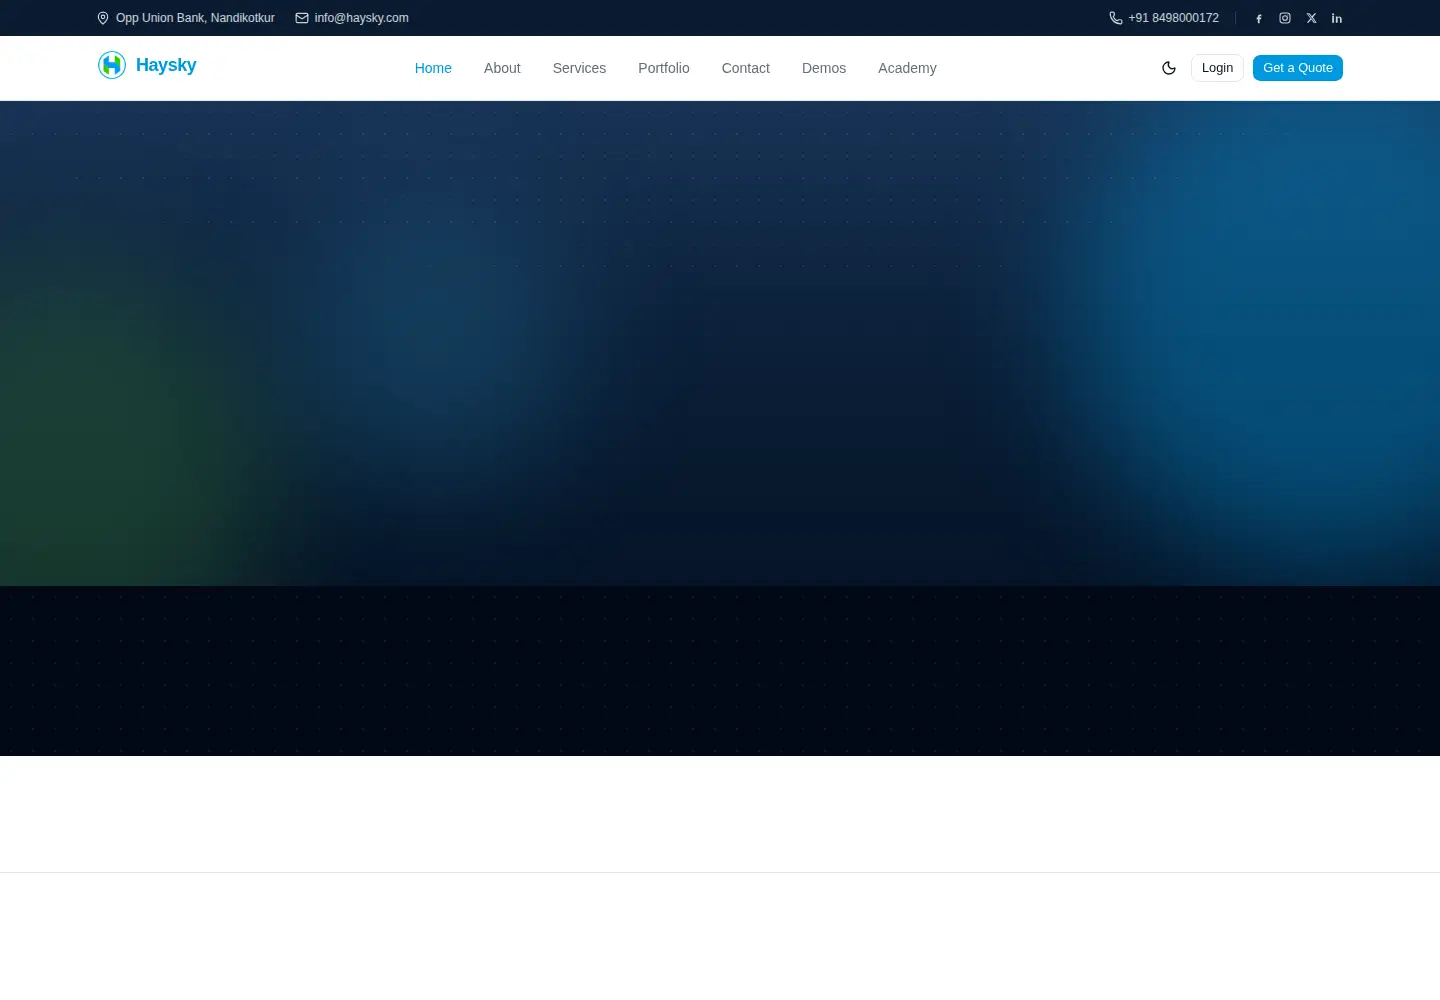Click the Get a Quote button
1440x1000 pixels.
point(1298,68)
